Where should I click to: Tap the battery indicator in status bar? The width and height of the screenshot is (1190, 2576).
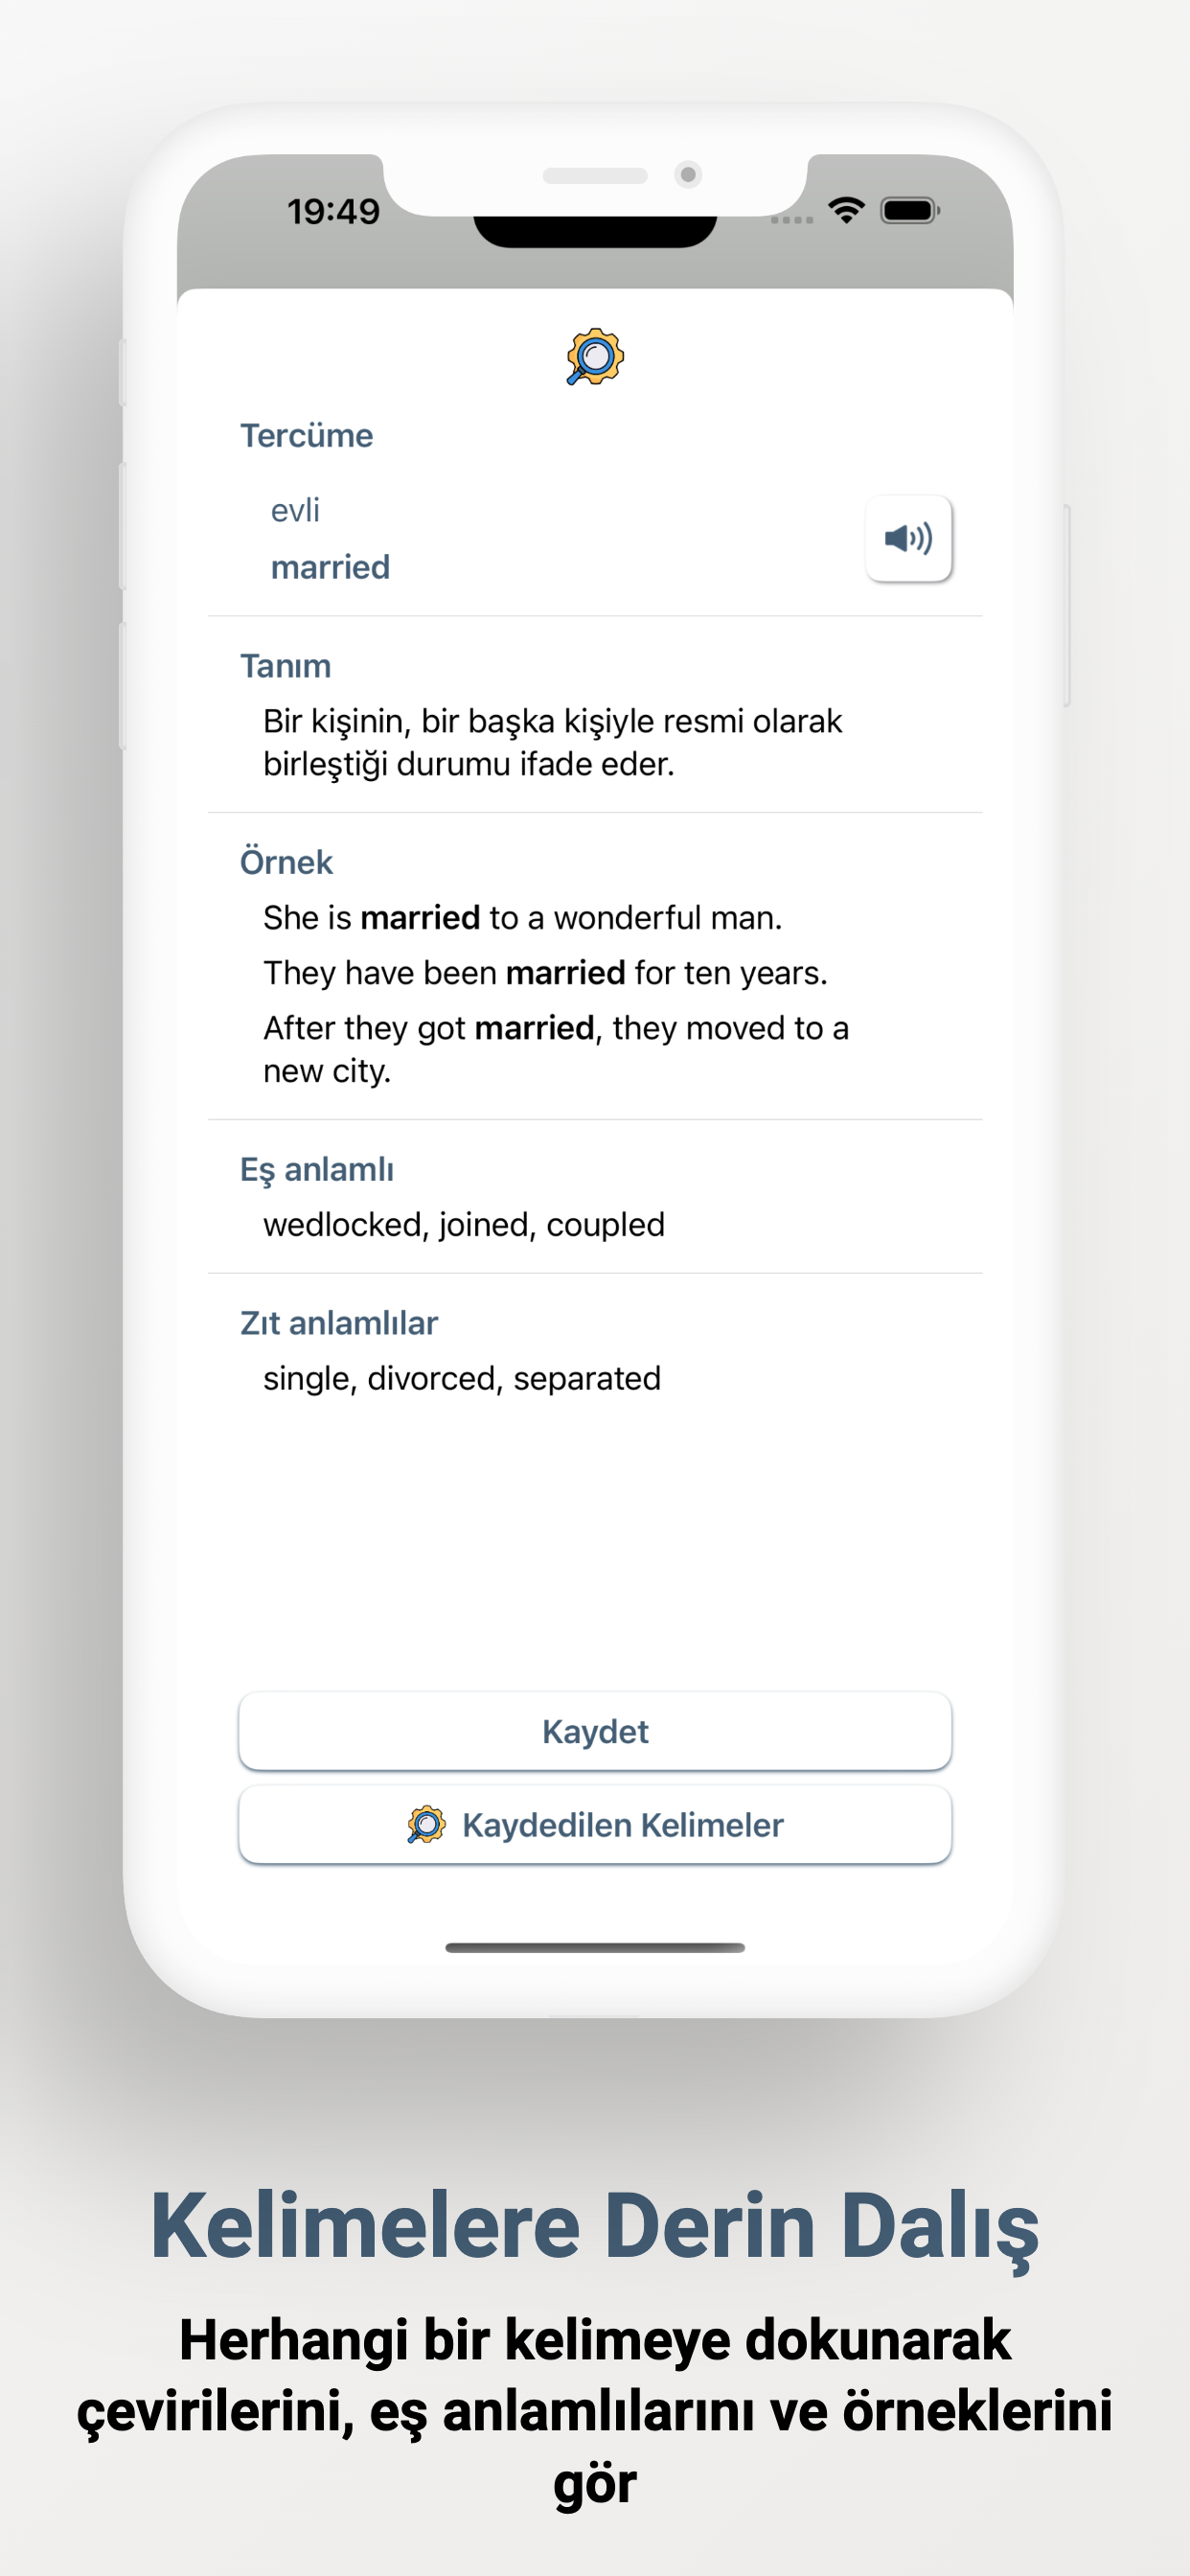tap(909, 211)
